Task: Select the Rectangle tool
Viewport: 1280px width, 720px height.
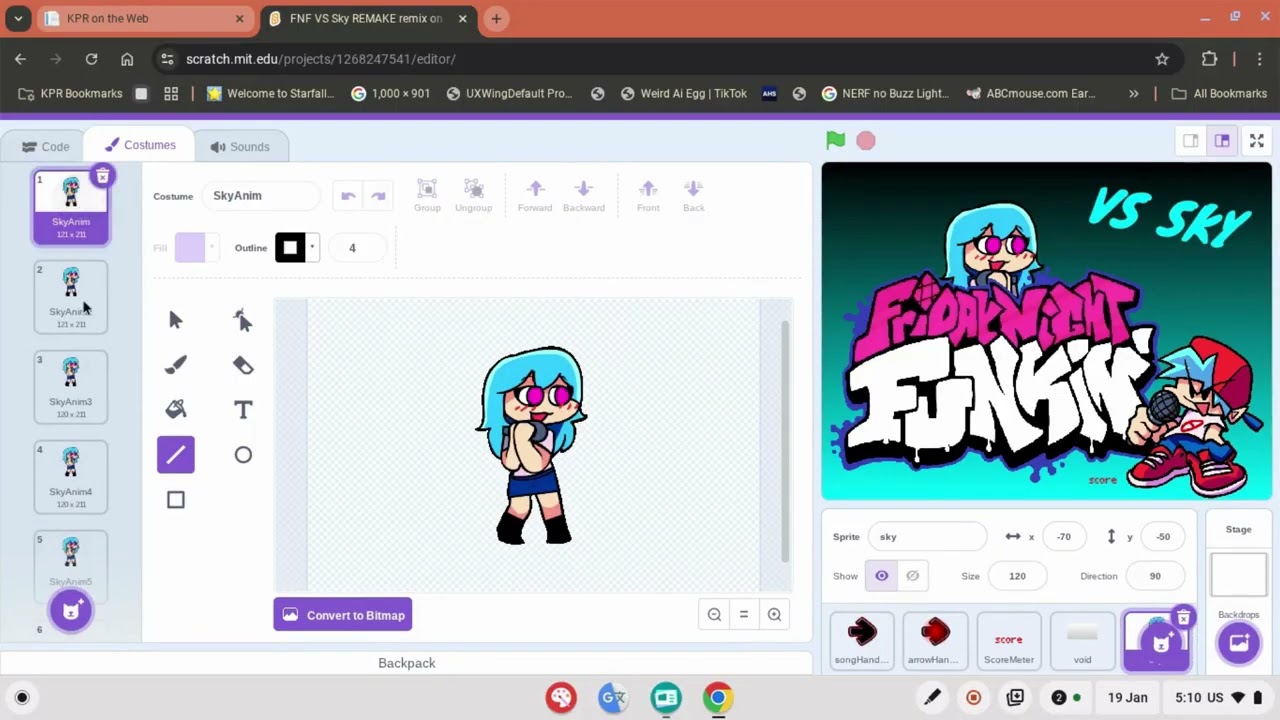Action: [176, 500]
